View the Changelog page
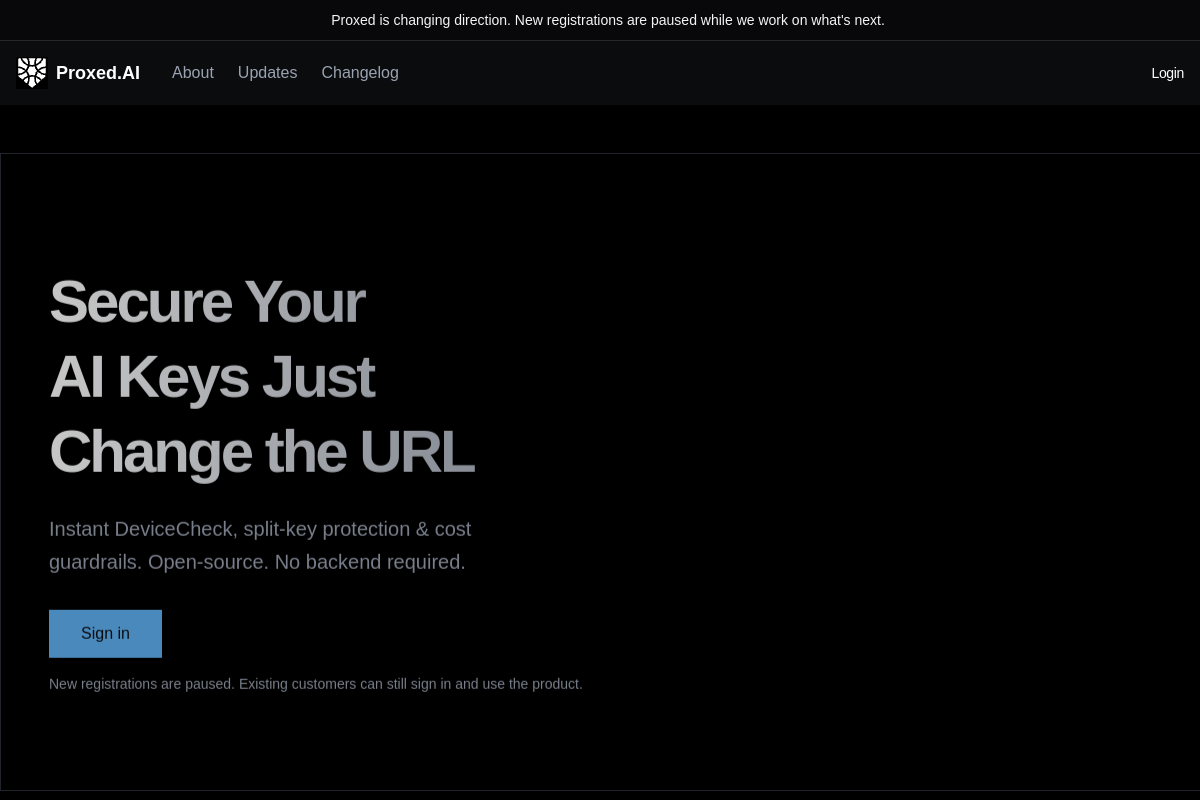This screenshot has height=800, width=1200. click(x=360, y=73)
